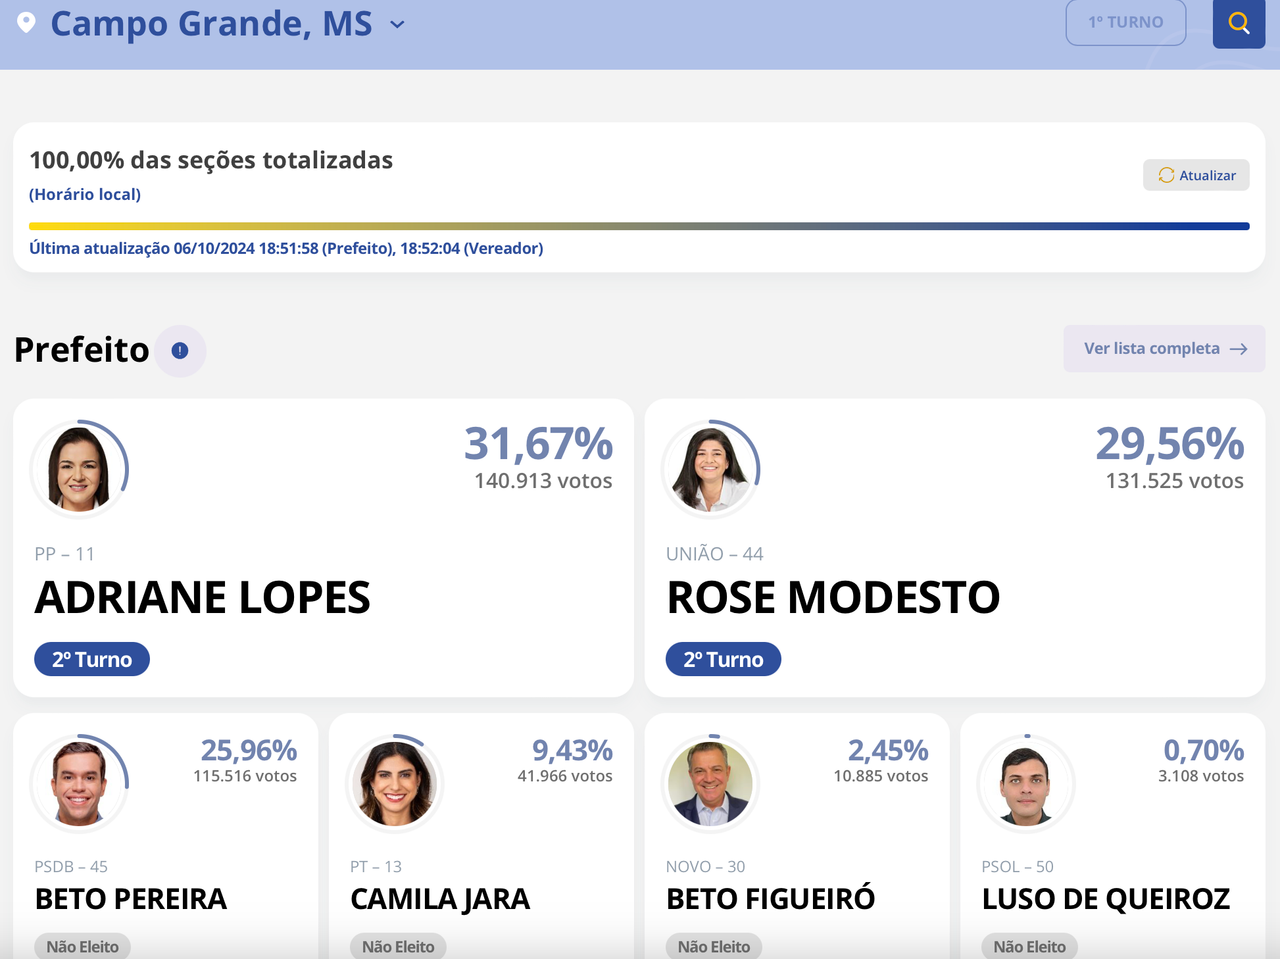Click the 2º Turno badge for Rose Modesto
The image size is (1280, 959).
point(723,659)
